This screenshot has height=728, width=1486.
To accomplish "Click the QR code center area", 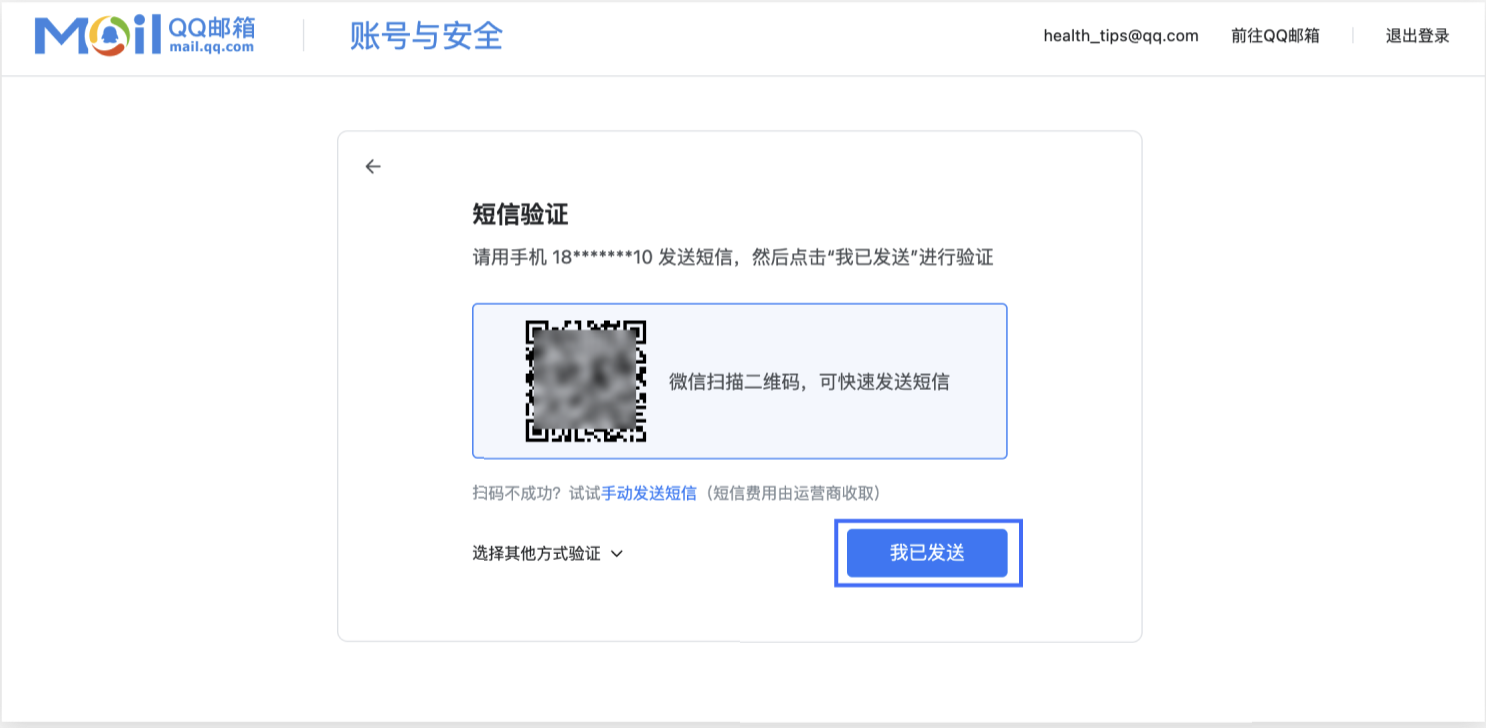I will click(585, 381).
